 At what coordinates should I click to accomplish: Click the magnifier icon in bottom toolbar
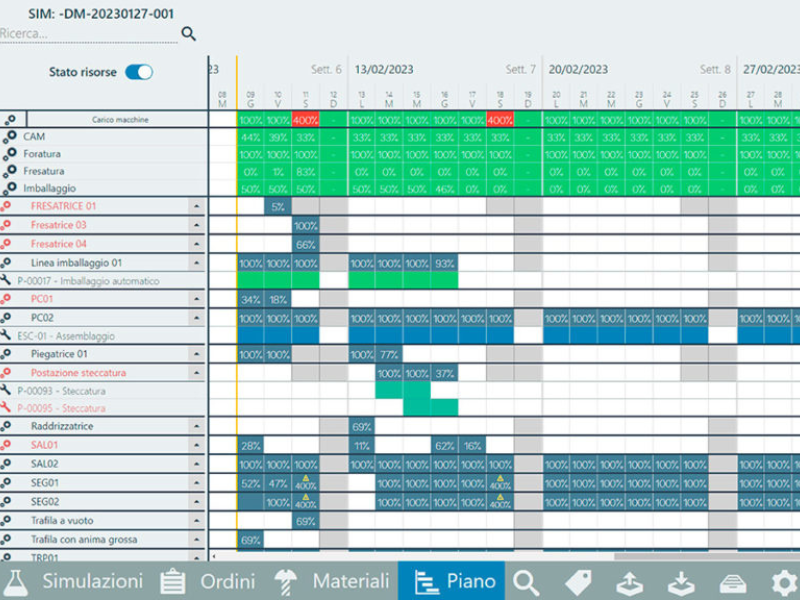coord(525,581)
